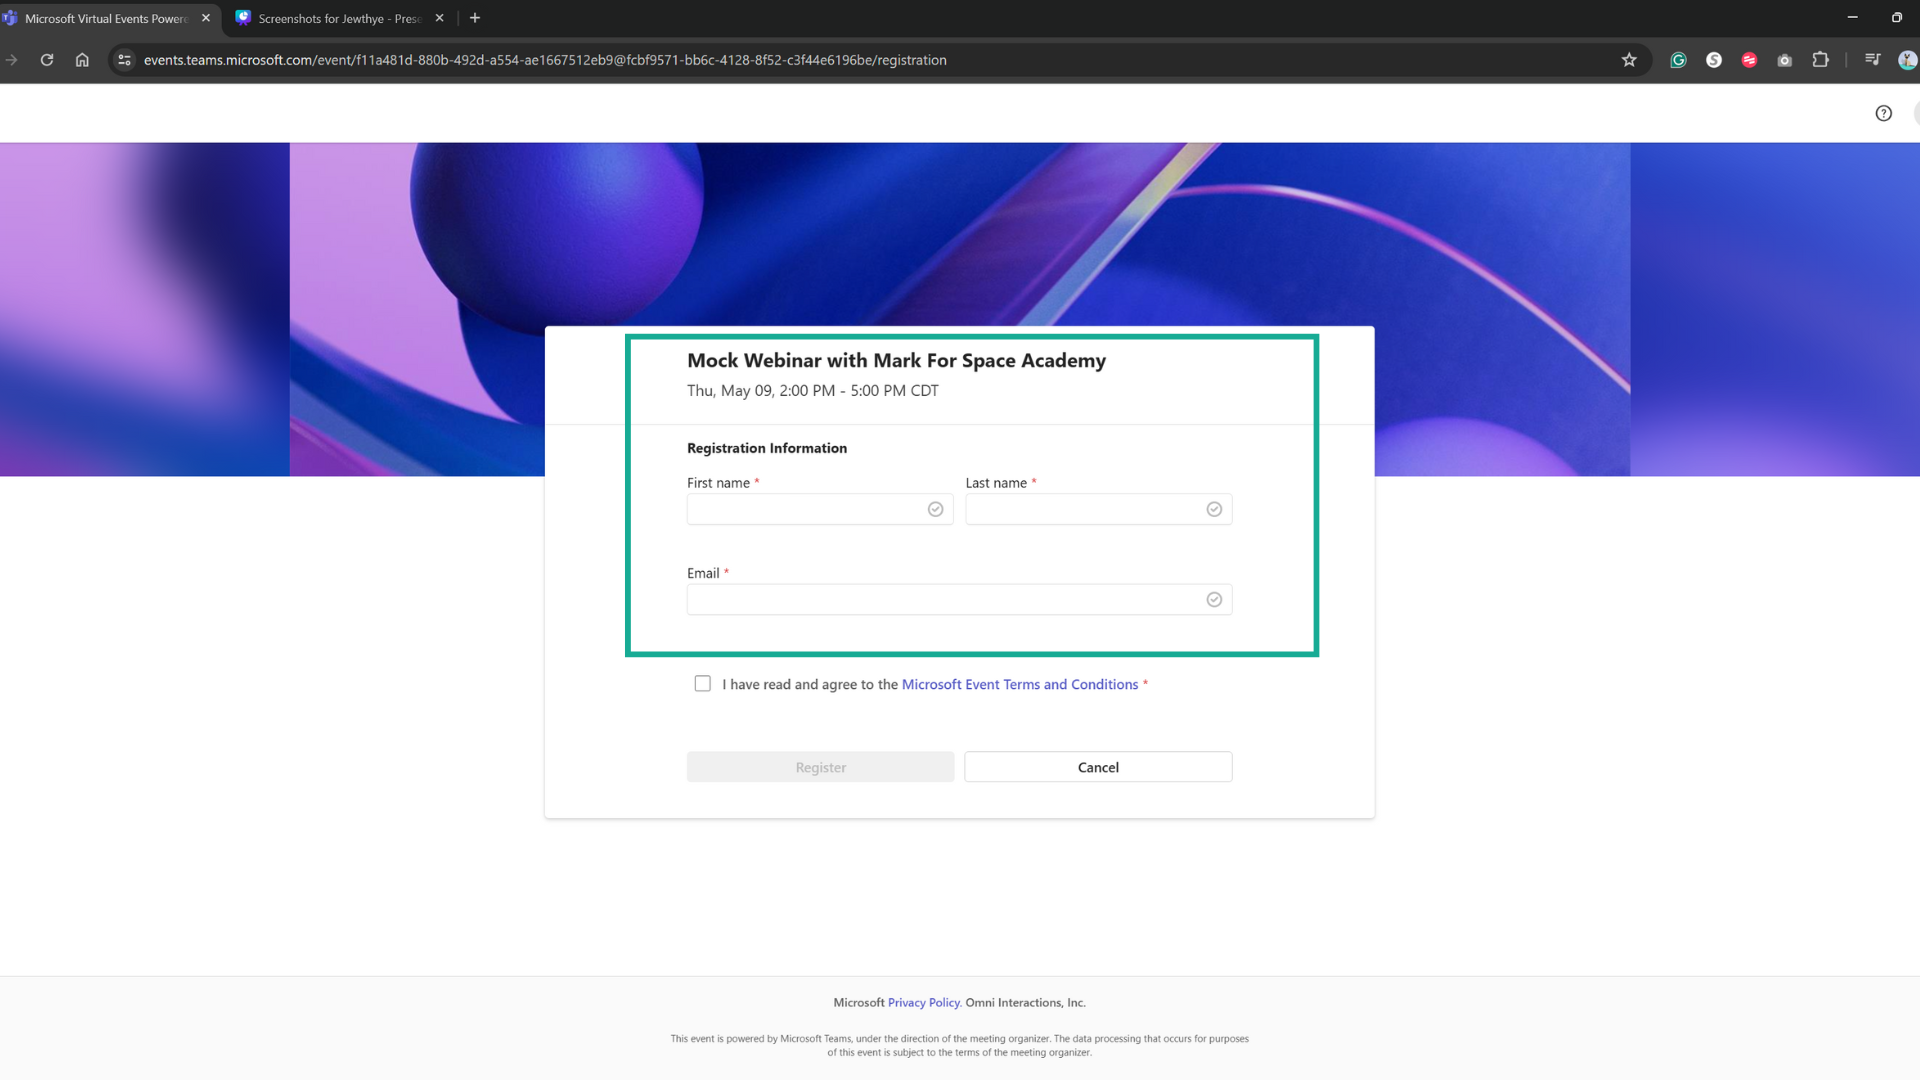Switch to Screenshots for Jewthye tab
Viewport: 1920px width, 1080px height.
[x=339, y=18]
